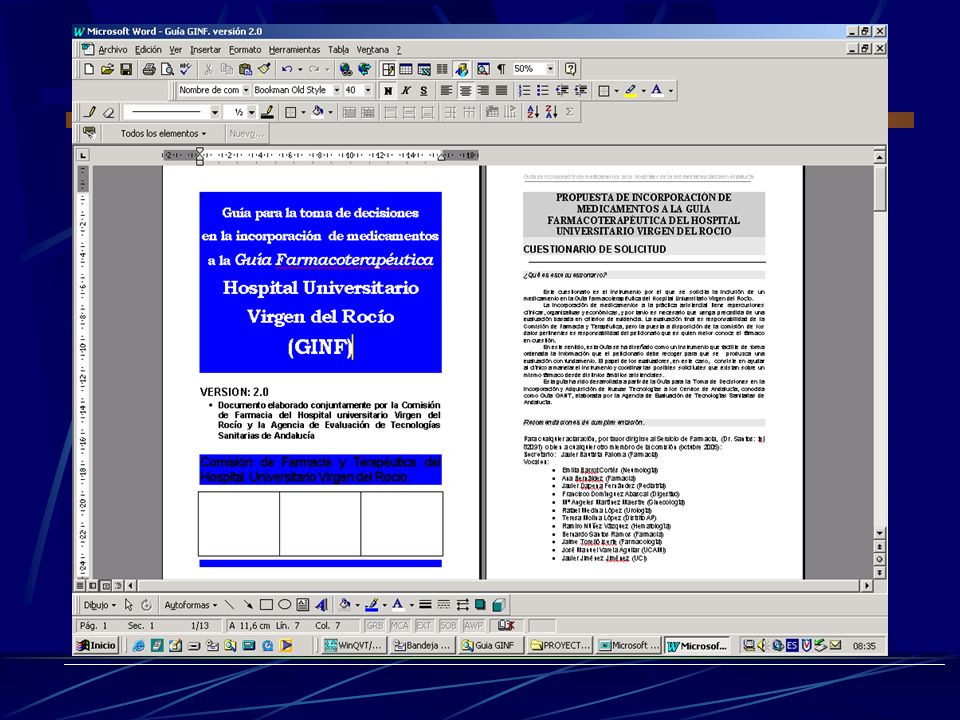Click the Inicio start button

click(96, 645)
